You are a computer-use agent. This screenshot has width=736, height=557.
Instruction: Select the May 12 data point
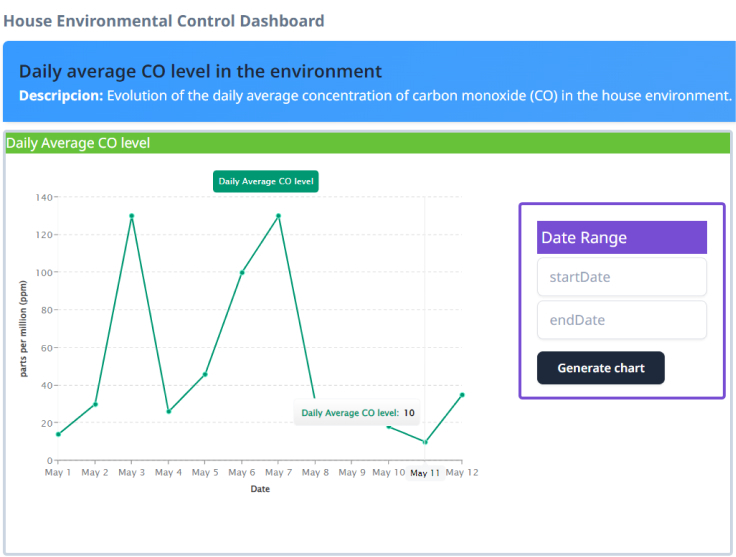tap(462, 395)
